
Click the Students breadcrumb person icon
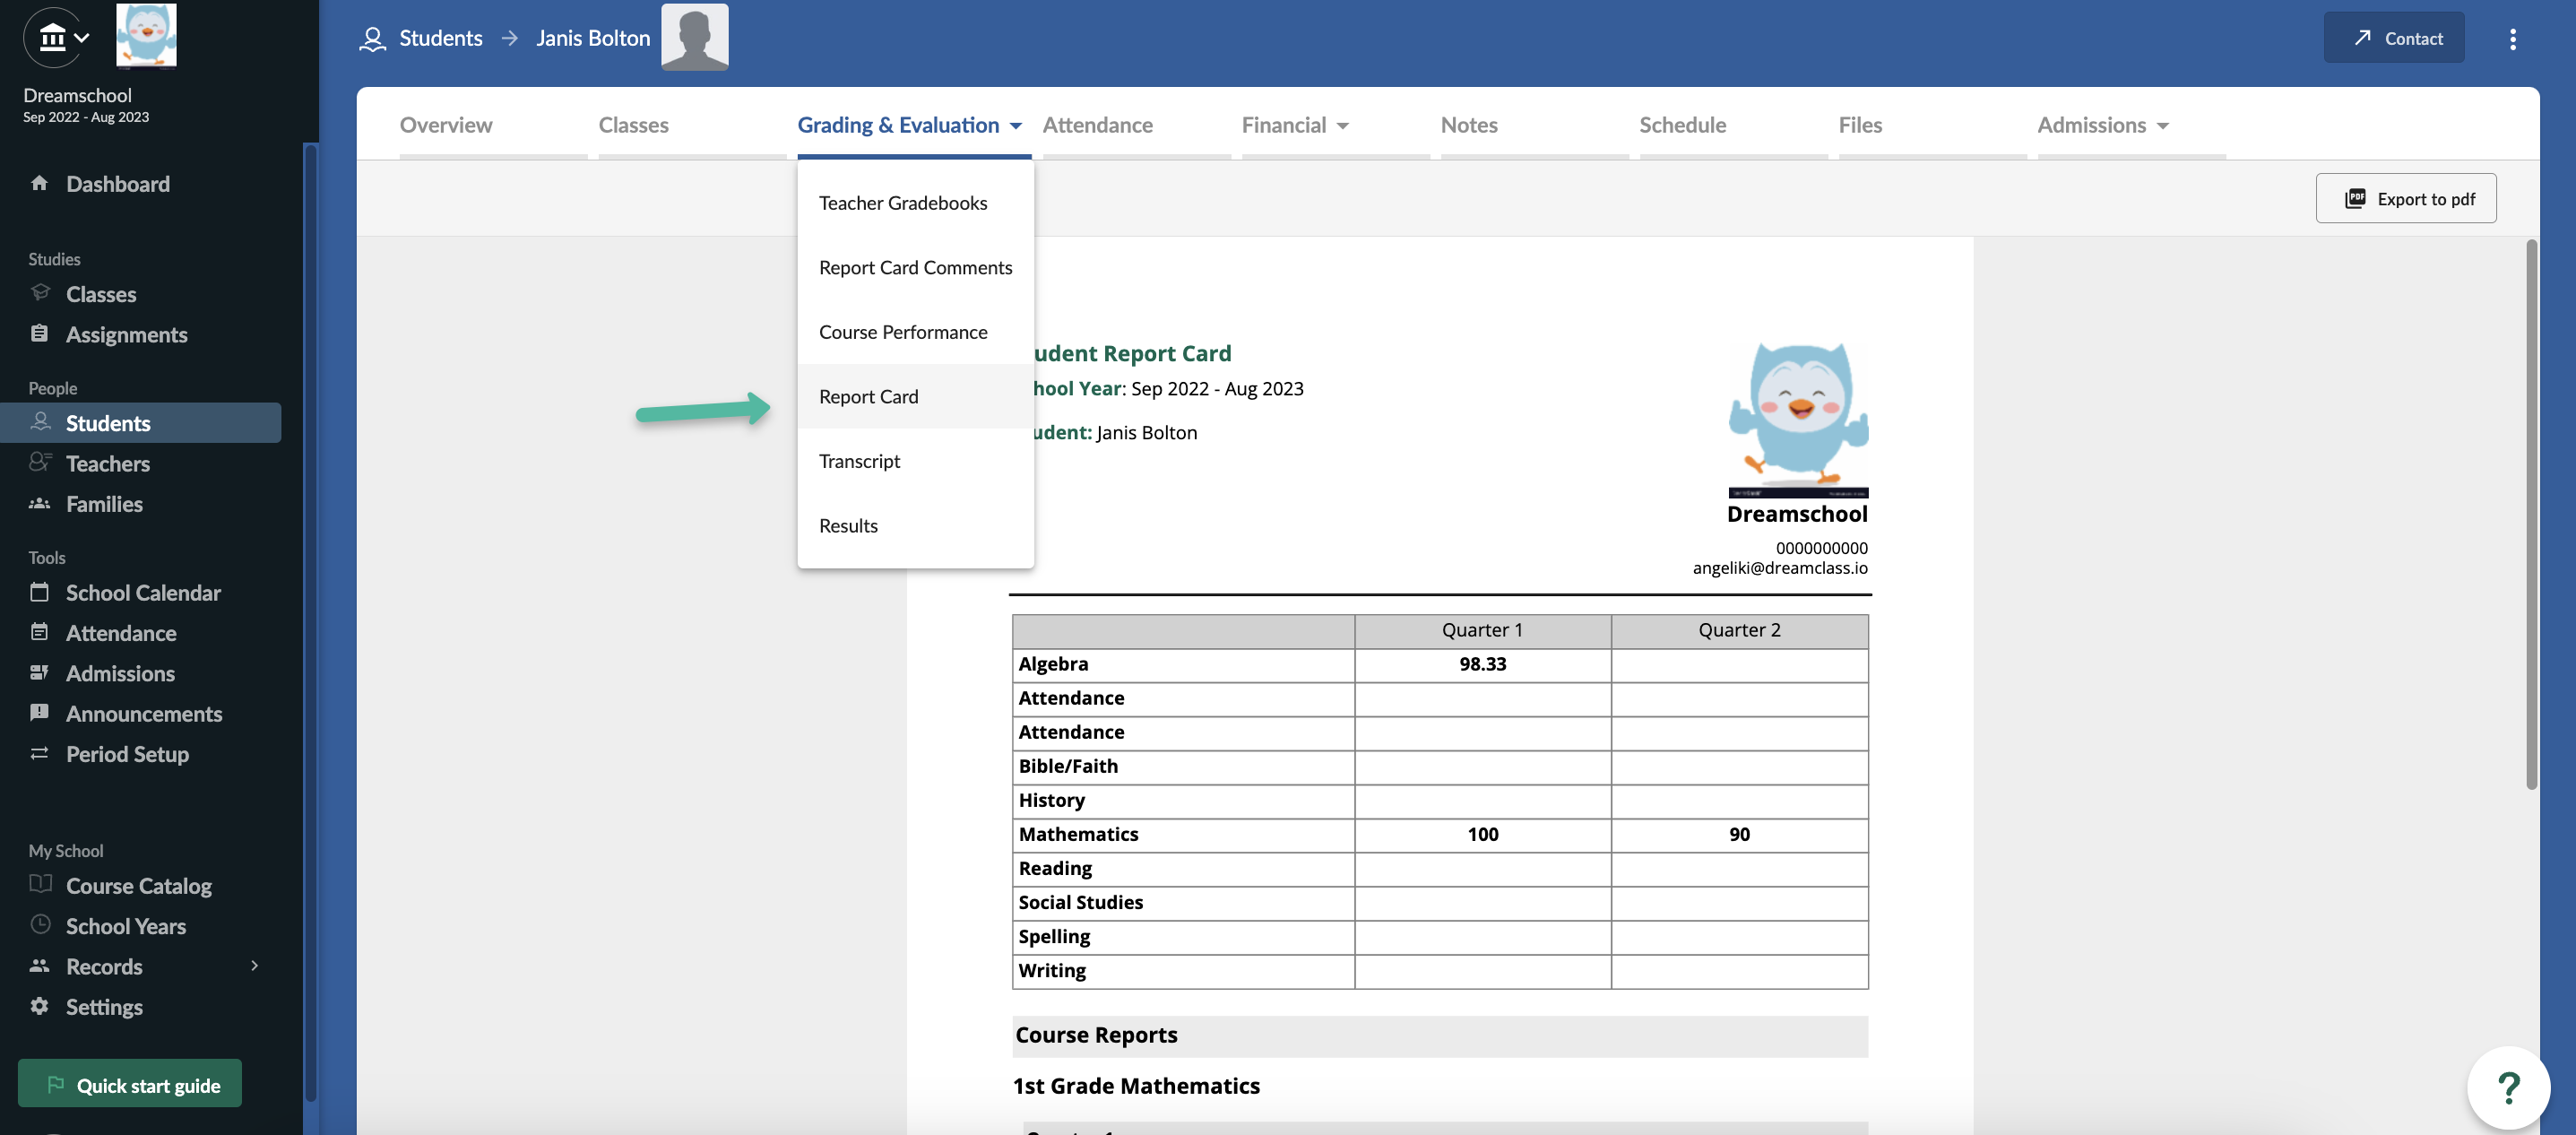pos(372,39)
